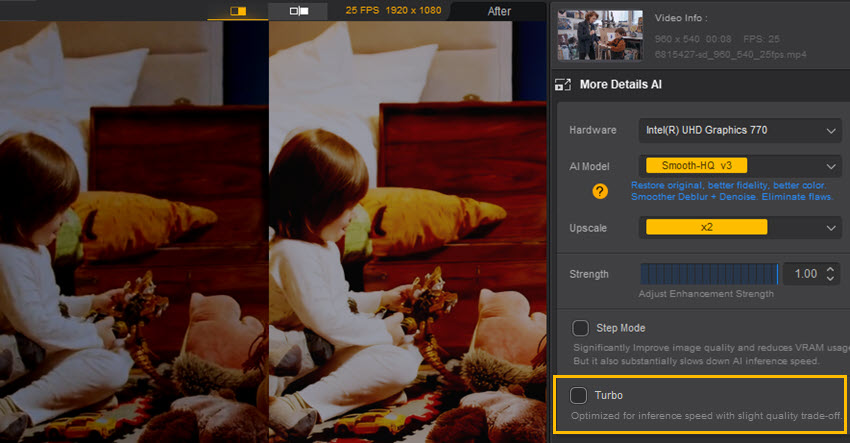Click the Strength slider bar
The height and width of the screenshot is (443, 850).
coord(709,274)
